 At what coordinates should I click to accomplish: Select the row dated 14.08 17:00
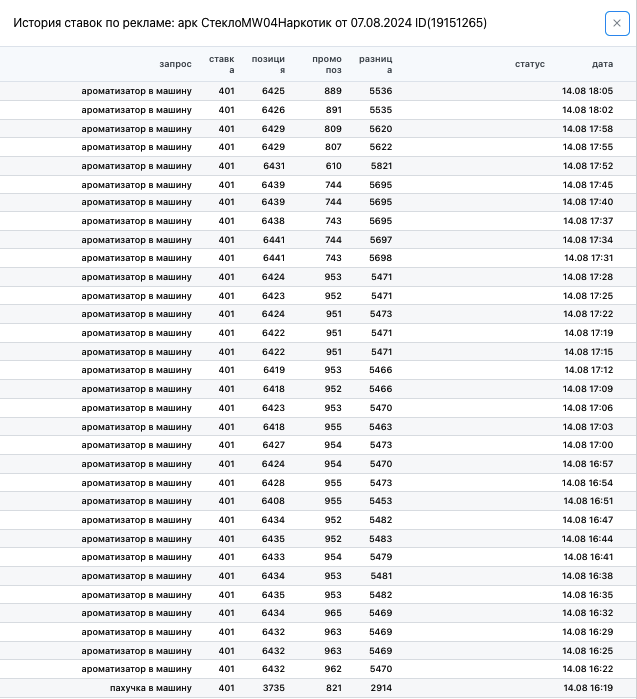(x=318, y=445)
